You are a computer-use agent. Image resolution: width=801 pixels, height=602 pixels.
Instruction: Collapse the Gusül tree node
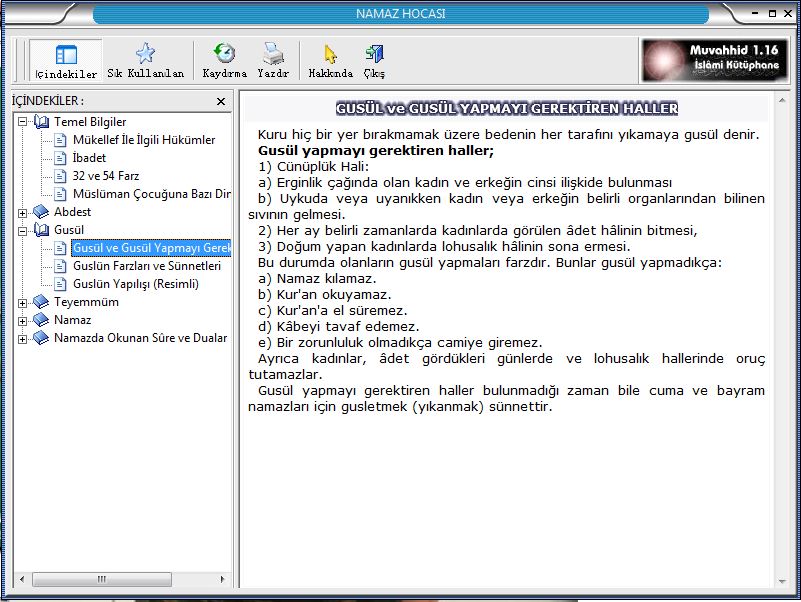22,231
